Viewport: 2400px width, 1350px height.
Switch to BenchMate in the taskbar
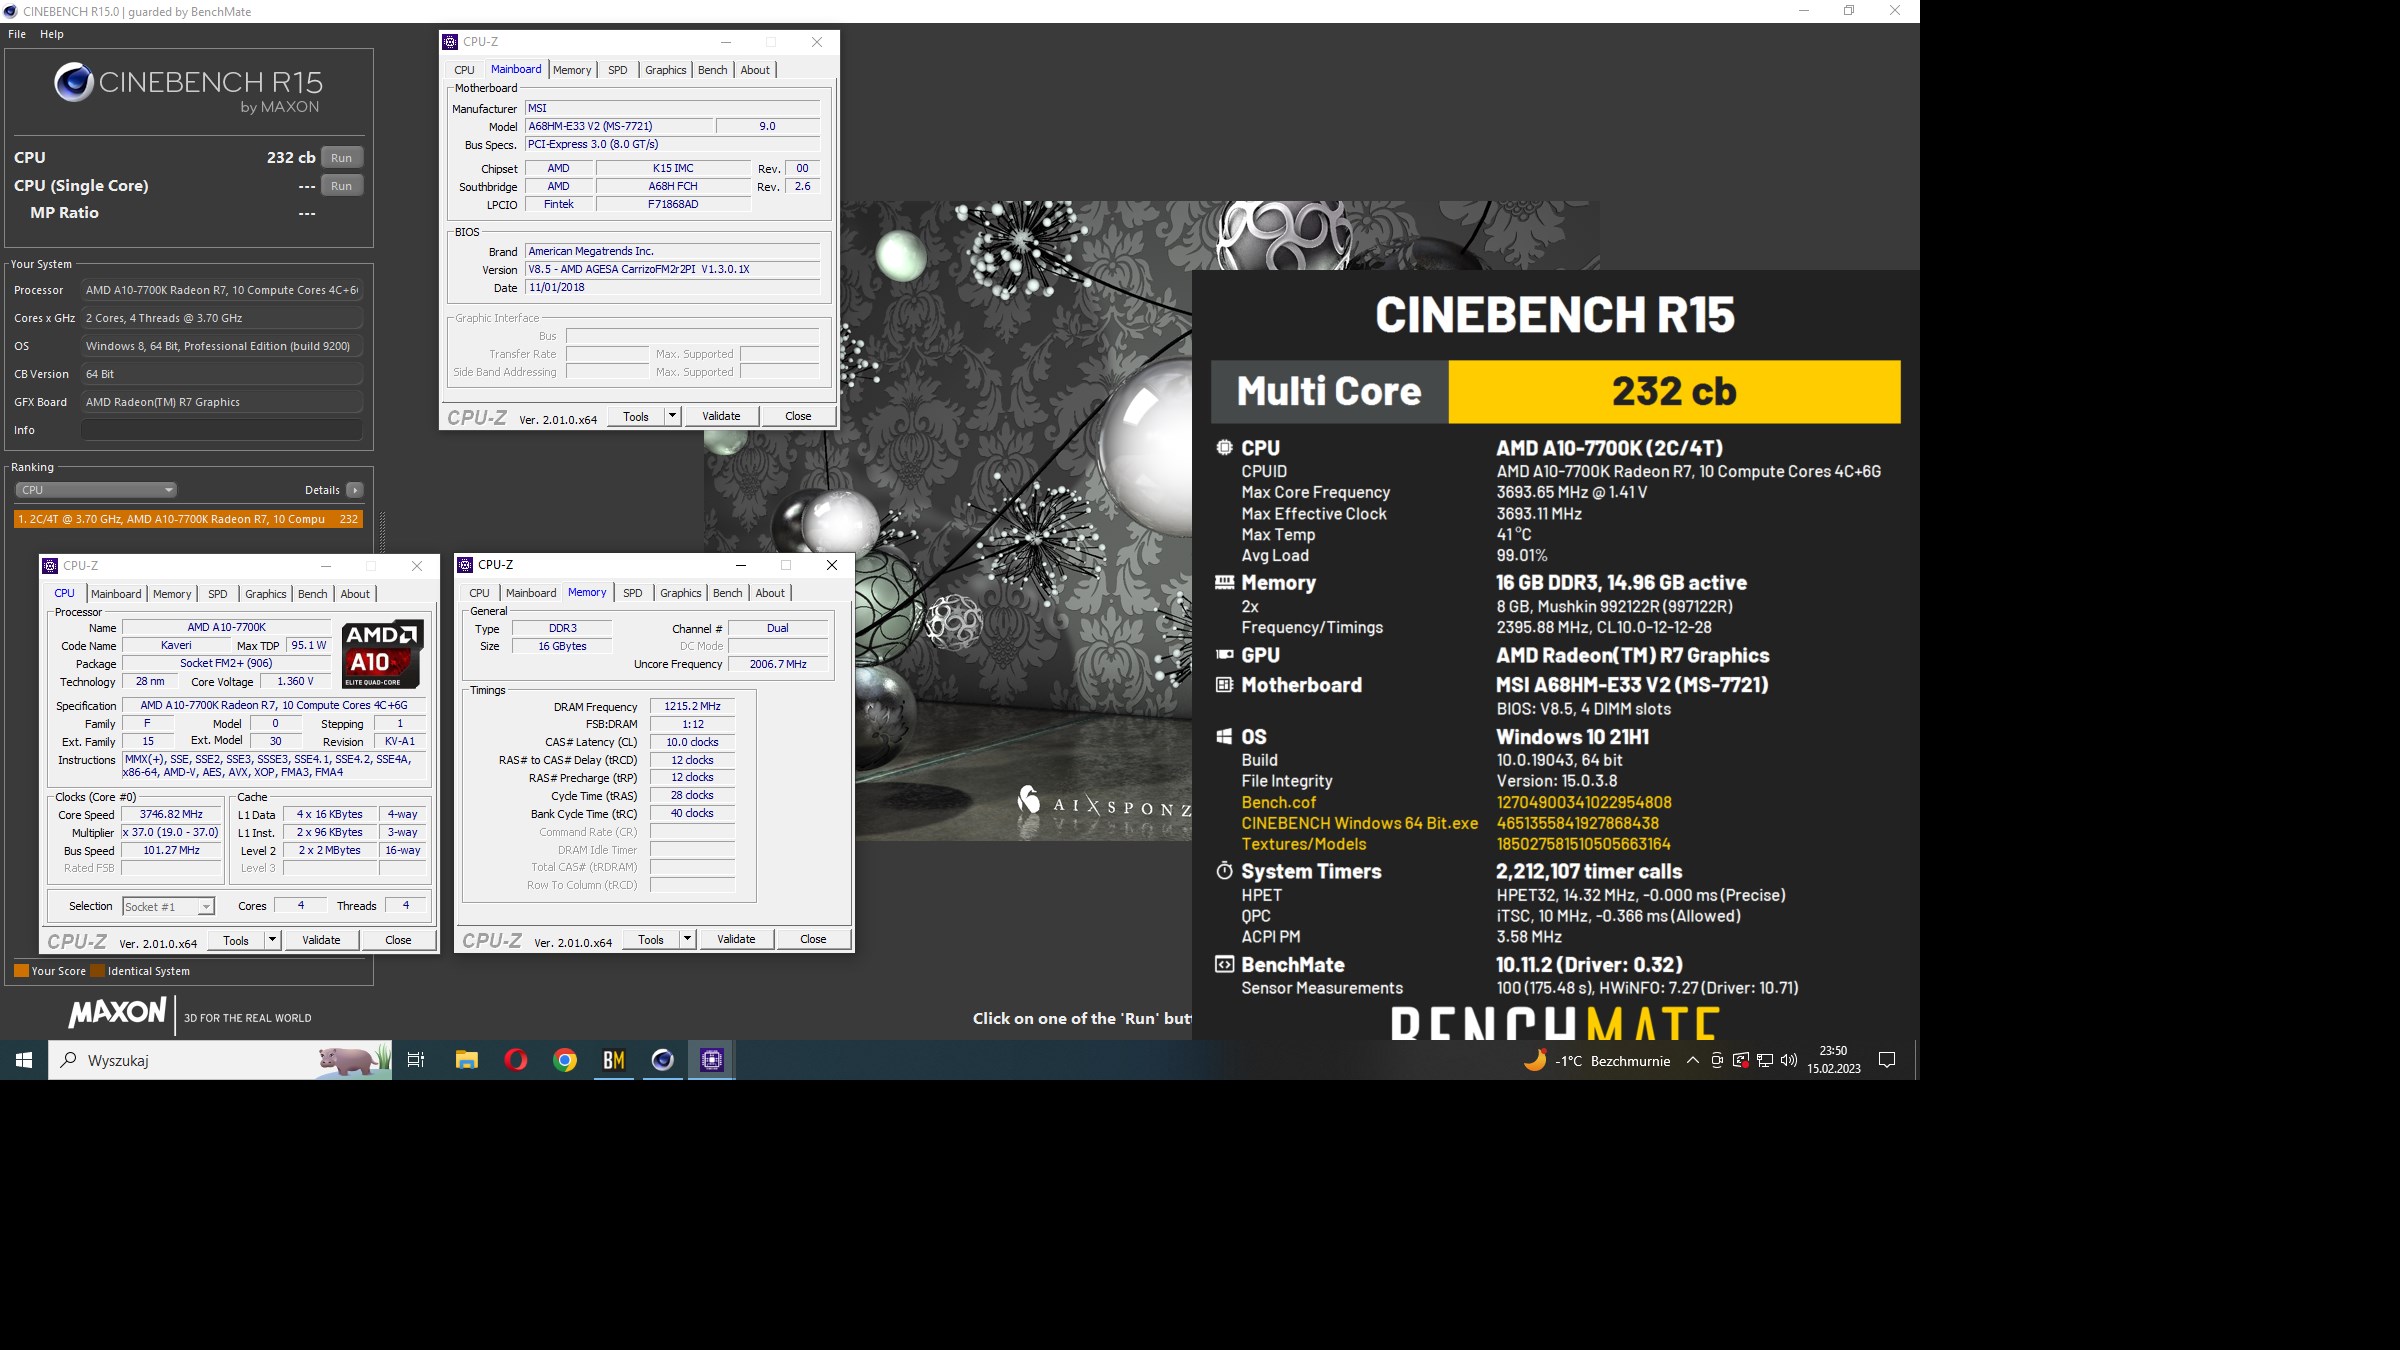click(614, 1060)
